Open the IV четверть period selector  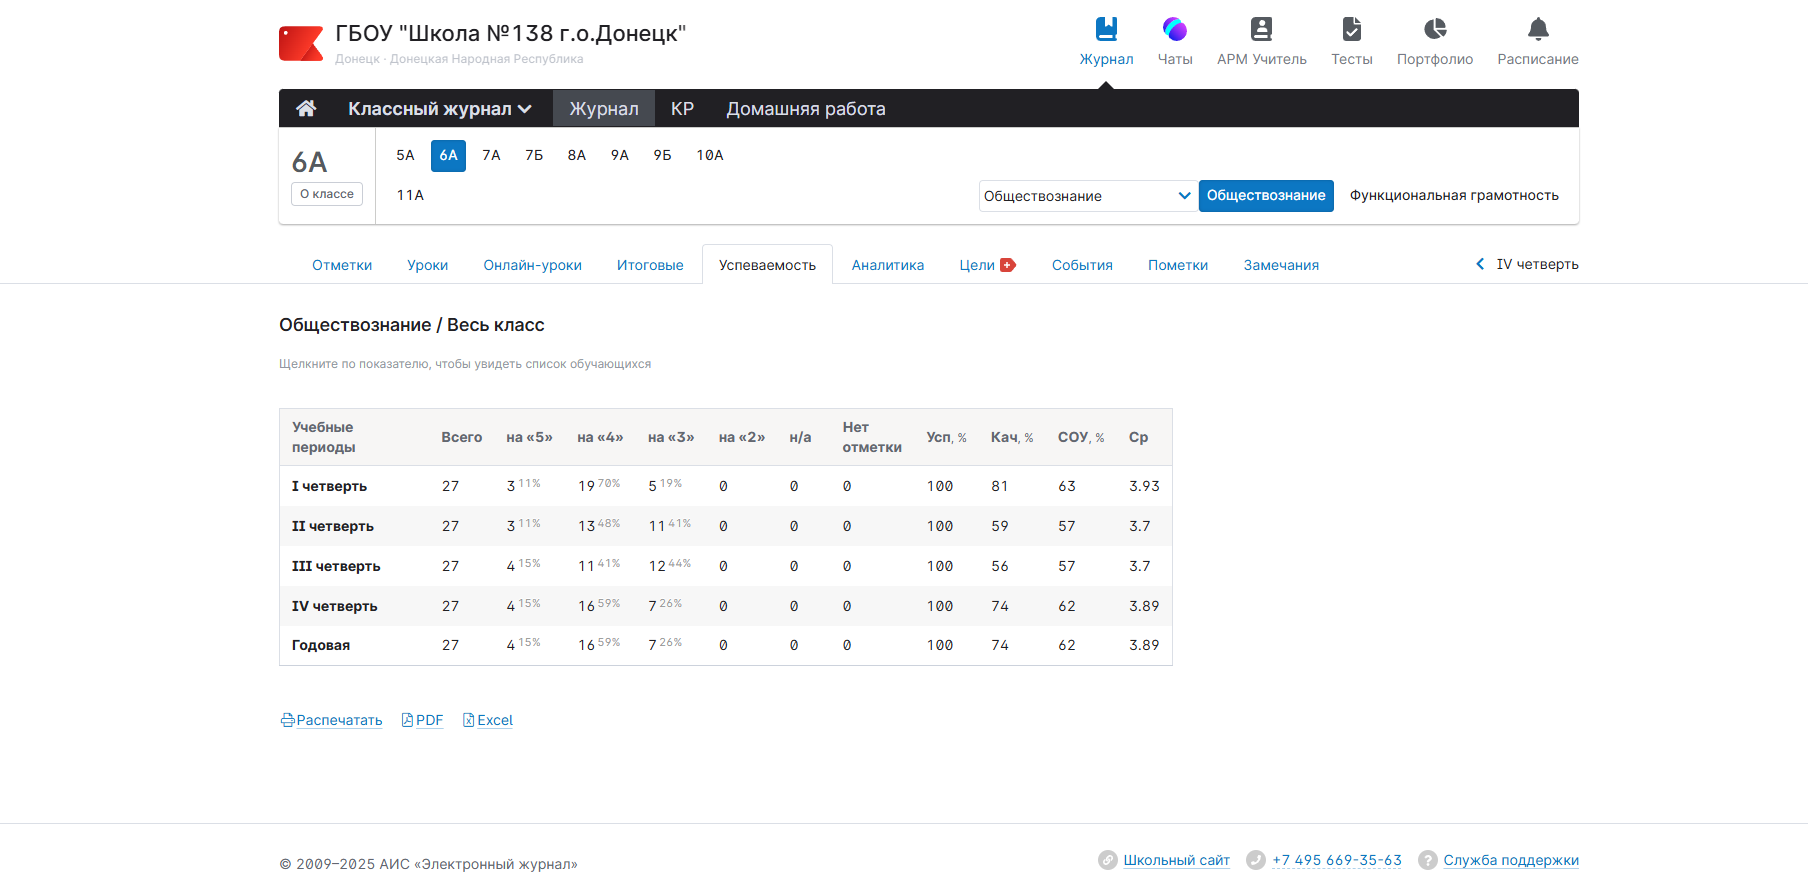pyautogui.click(x=1537, y=264)
